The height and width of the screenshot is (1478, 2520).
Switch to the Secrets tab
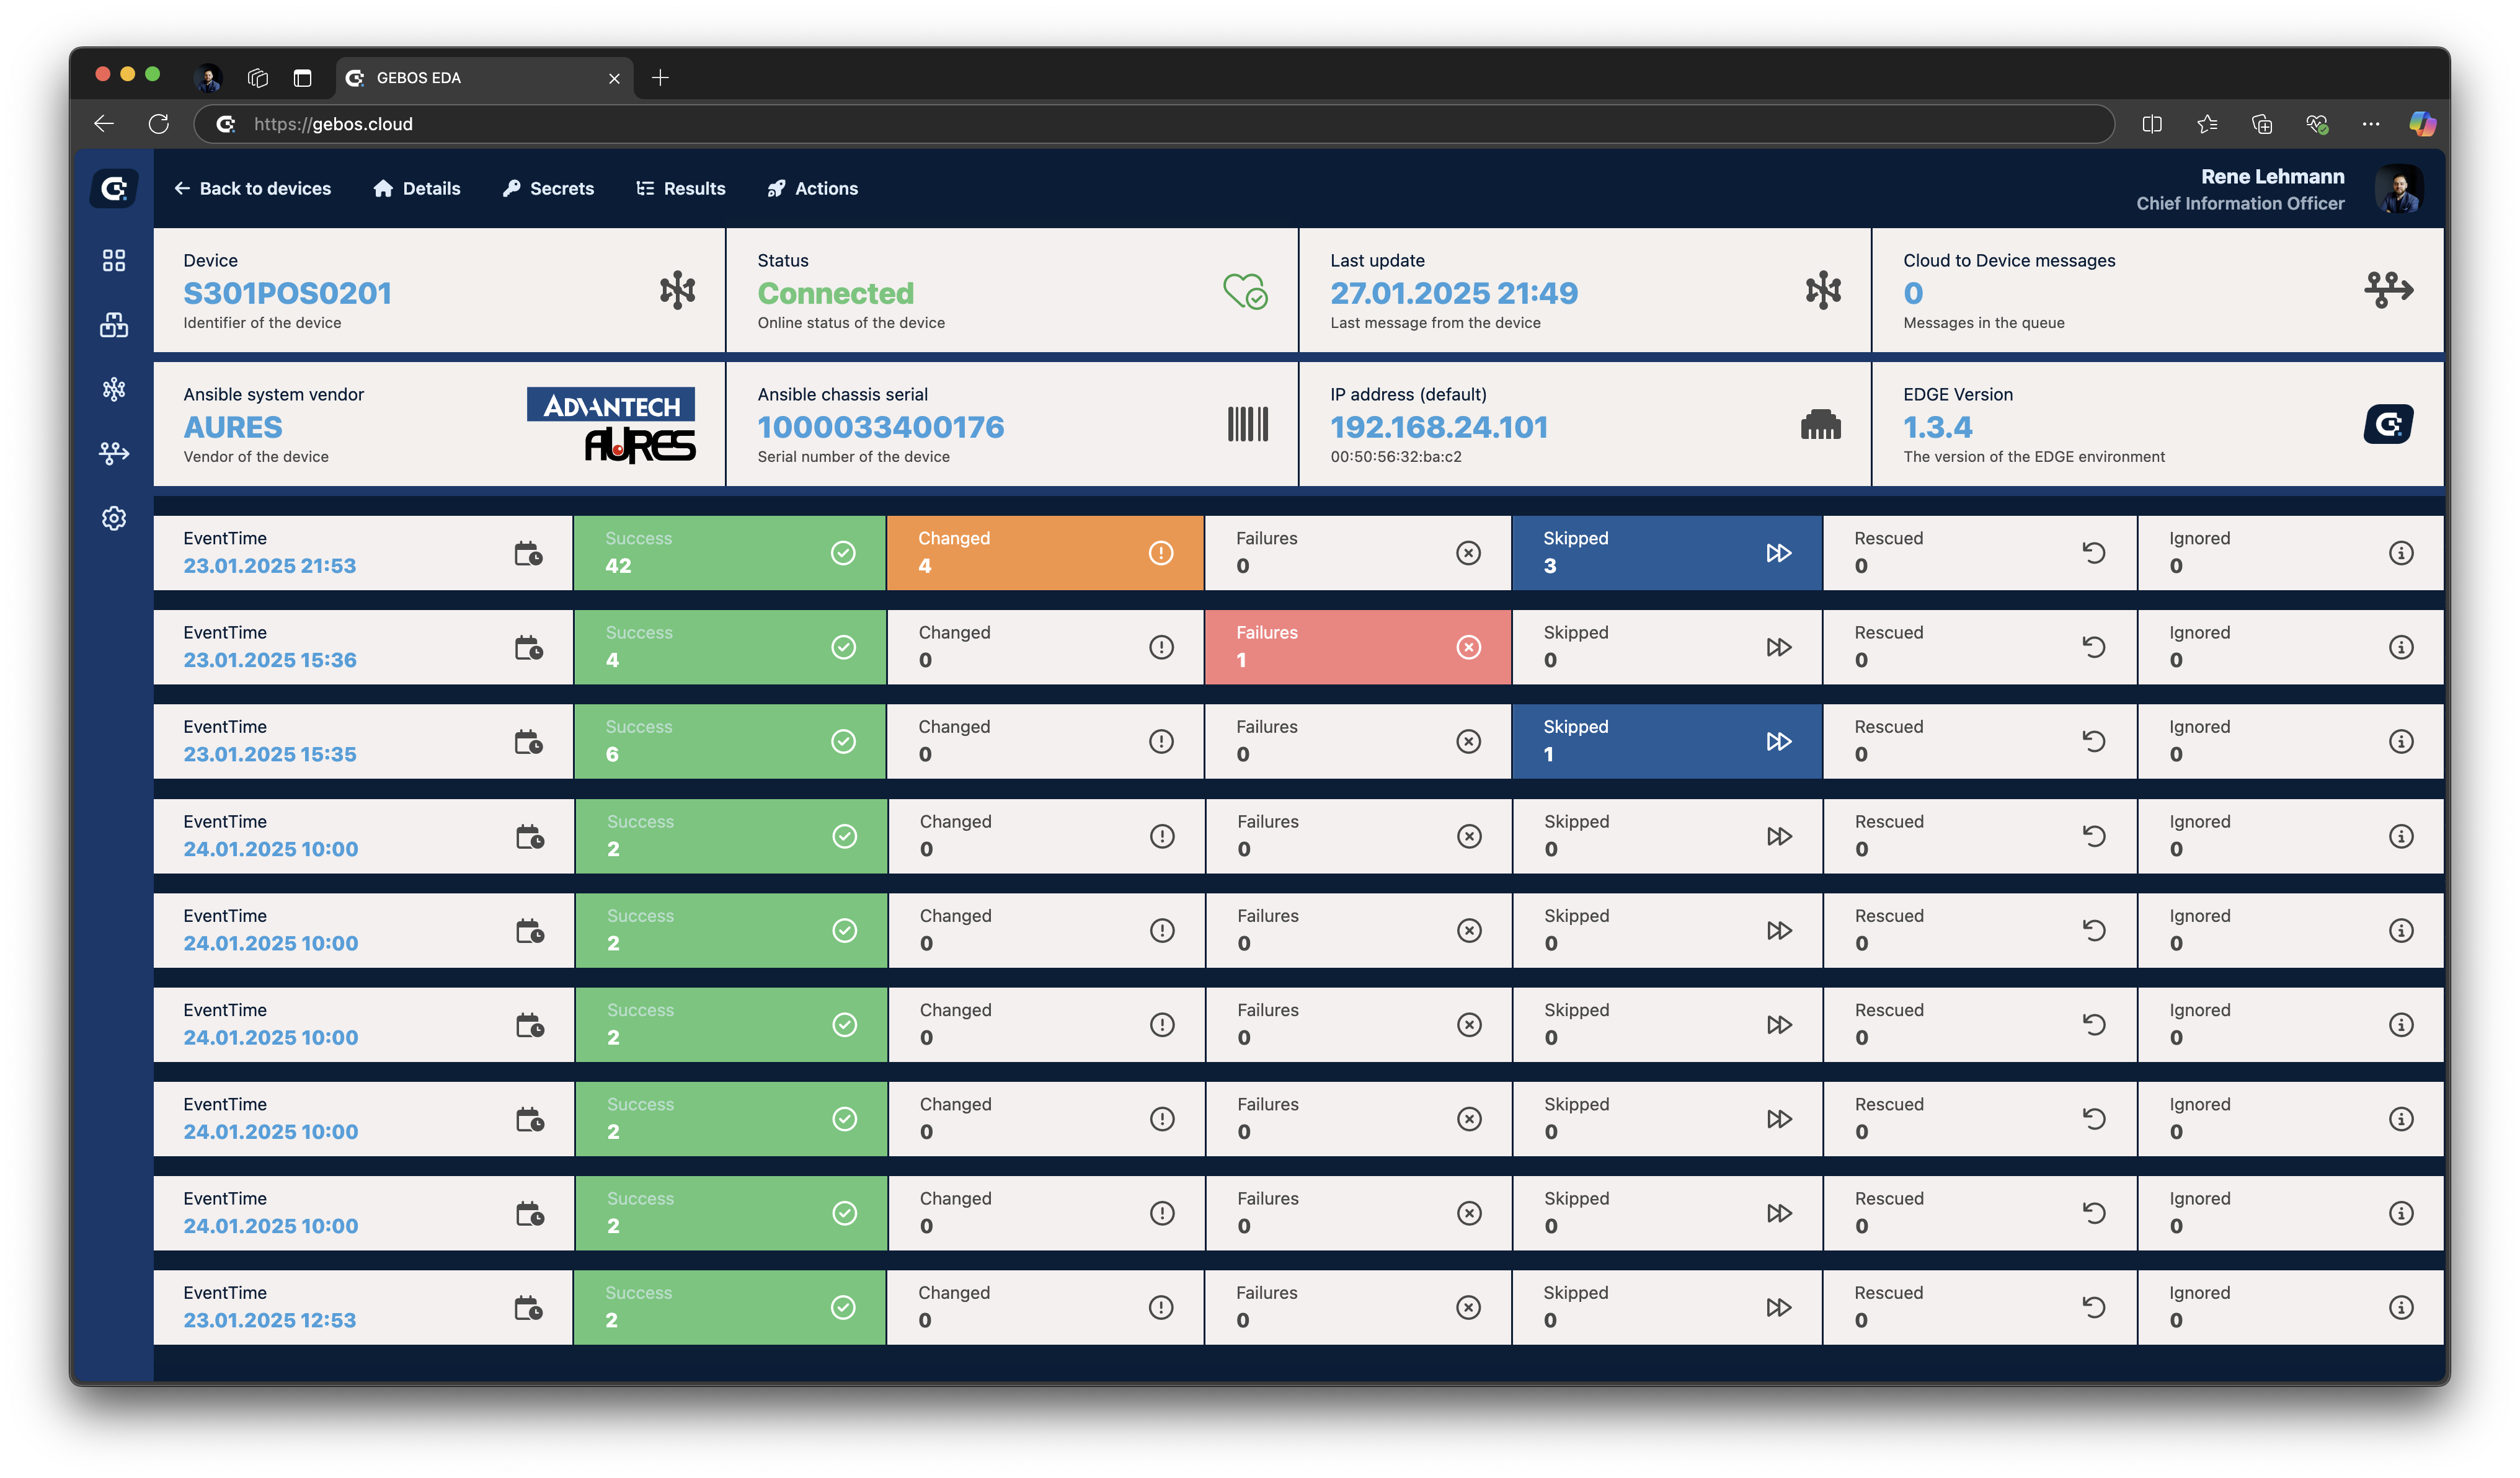[x=548, y=189]
